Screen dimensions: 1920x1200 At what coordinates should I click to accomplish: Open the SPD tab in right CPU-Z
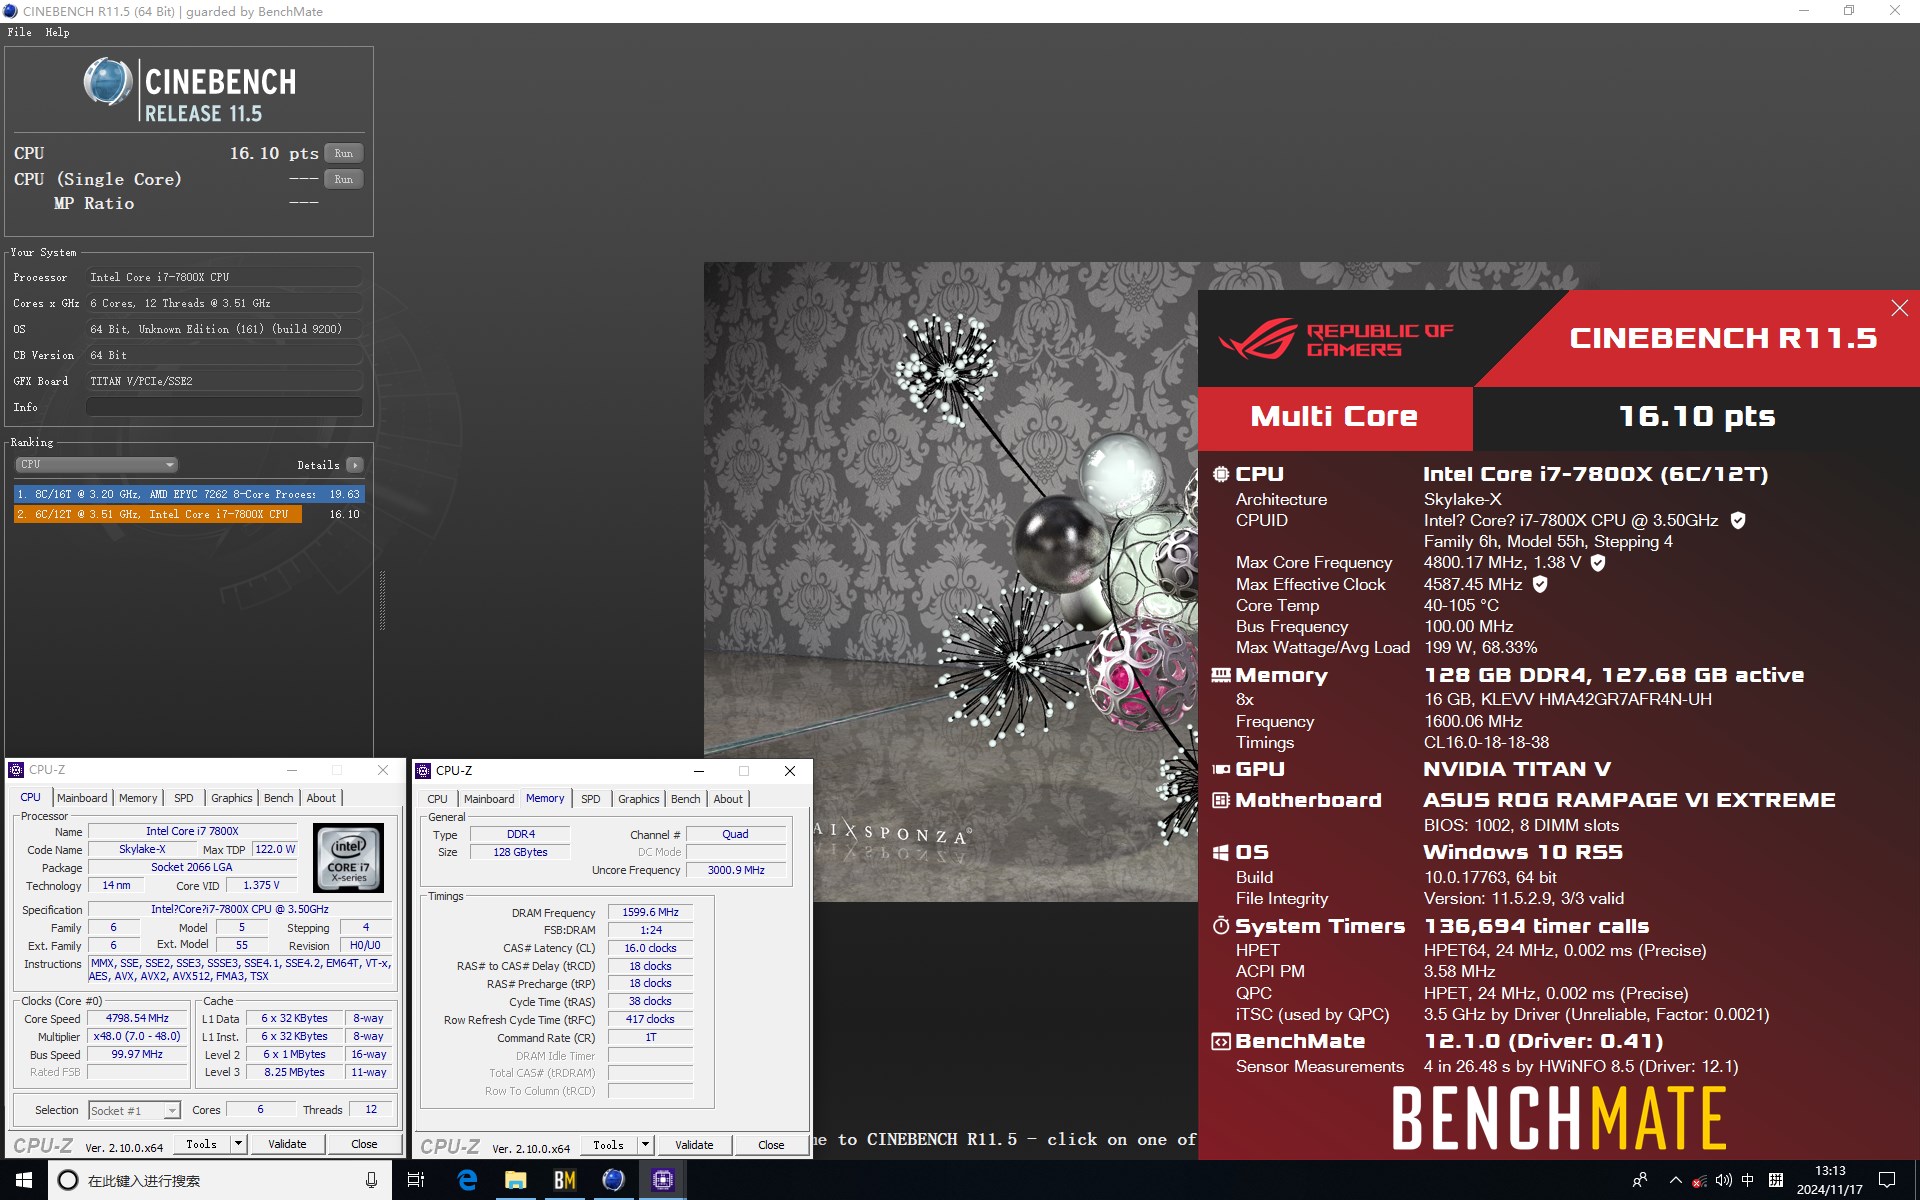tap(590, 799)
